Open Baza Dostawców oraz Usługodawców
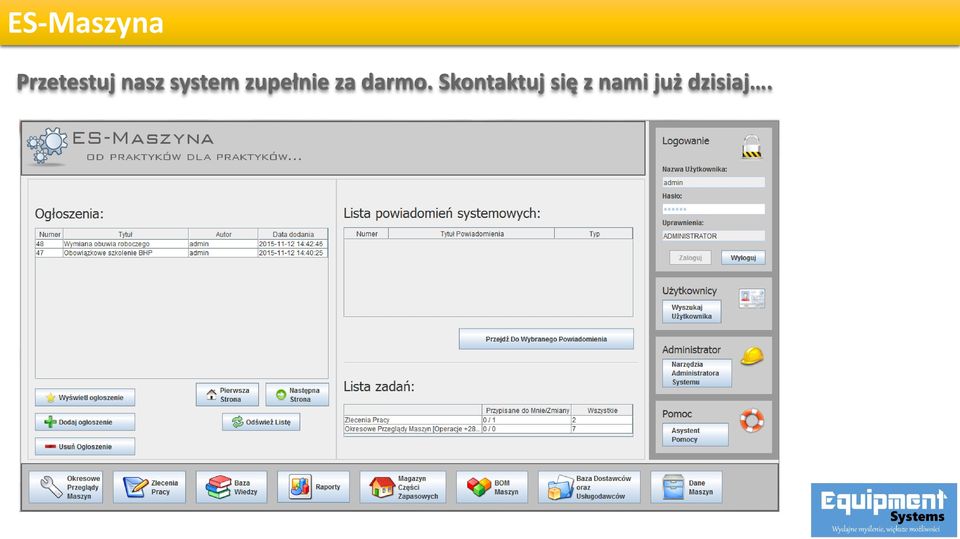Image resolution: width=960 pixels, height=539 pixels. (x=589, y=488)
